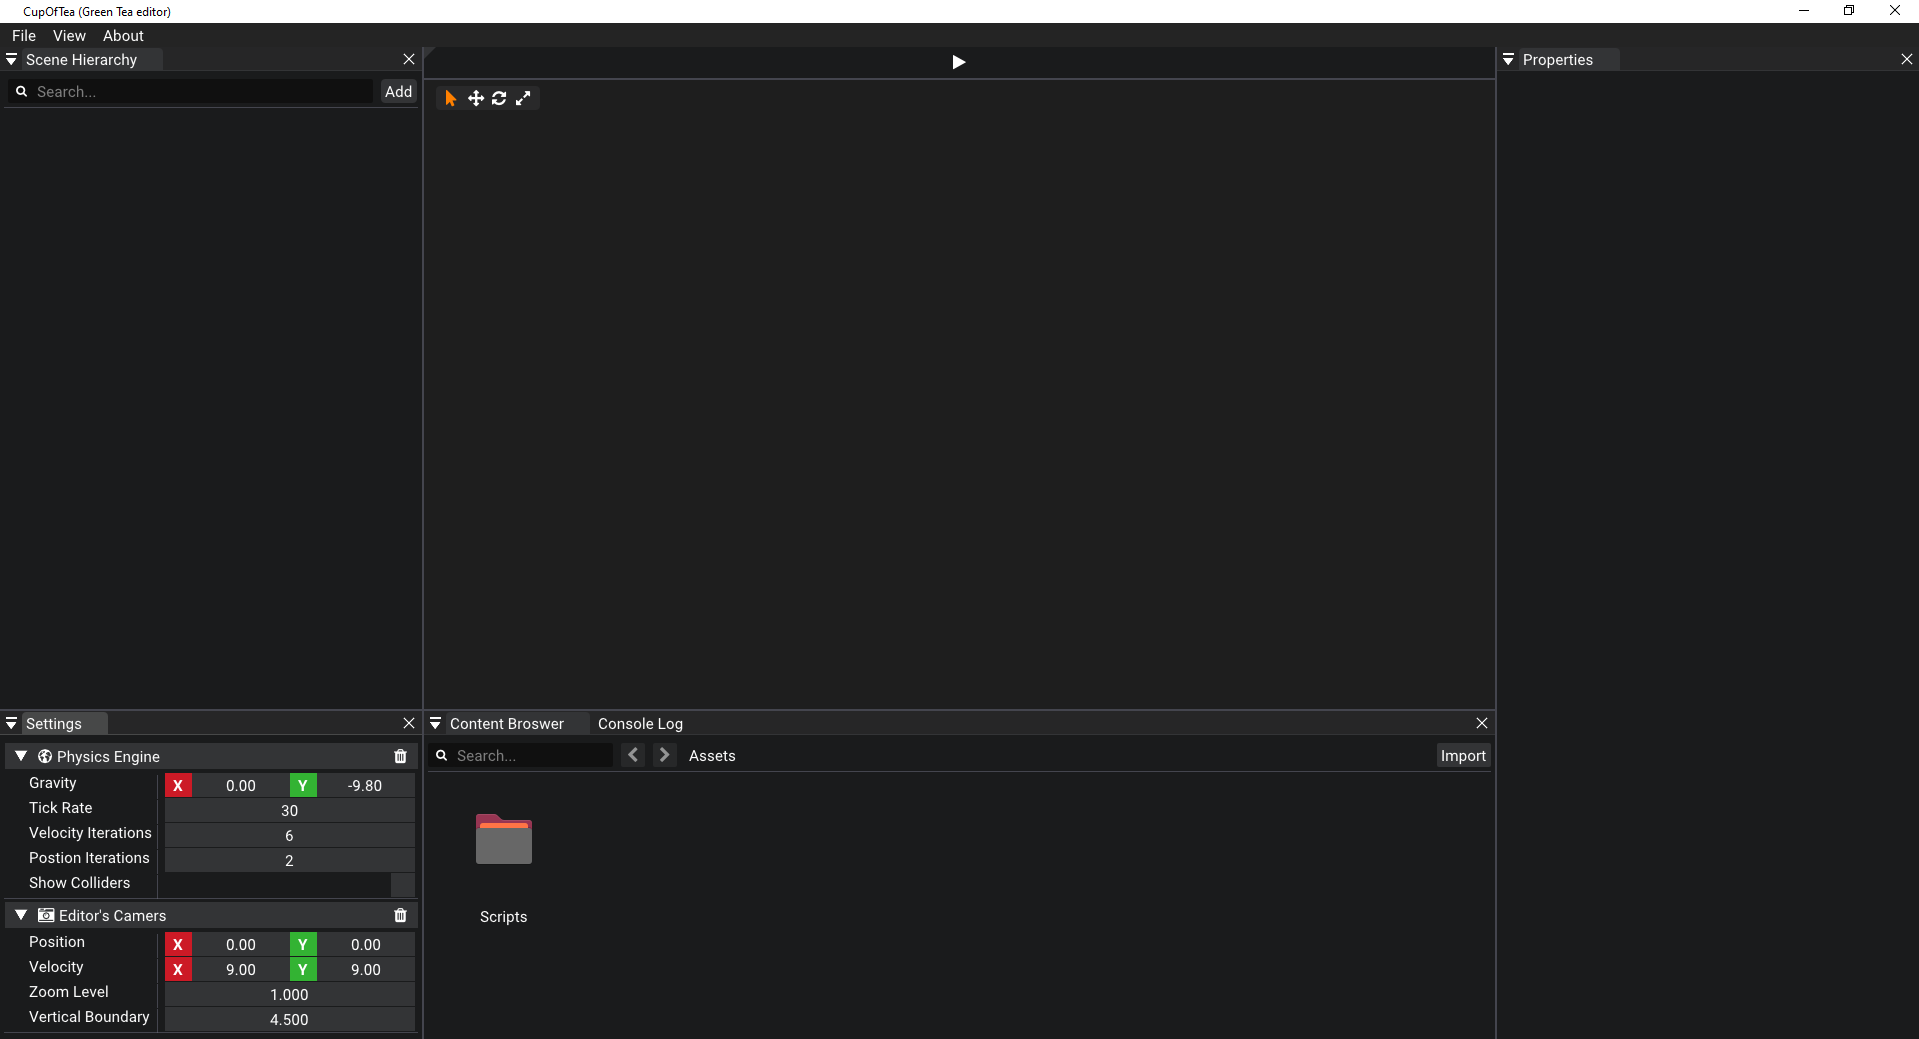Close the Settings panel

[x=409, y=723]
